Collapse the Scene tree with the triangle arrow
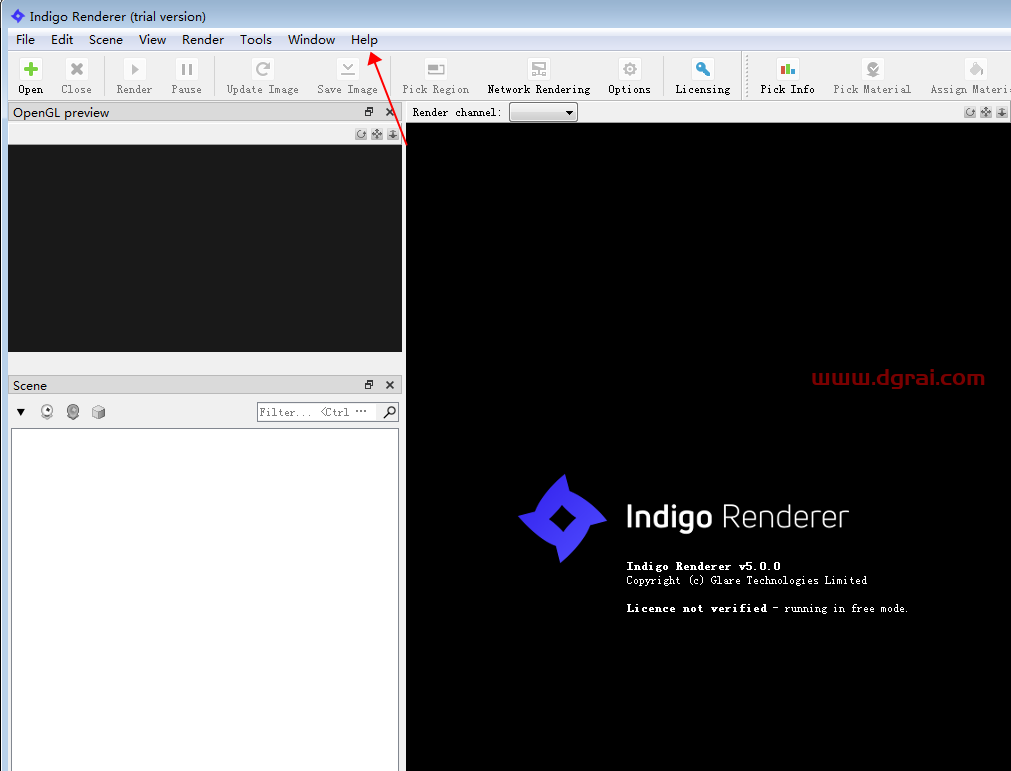 pyautogui.click(x=20, y=411)
